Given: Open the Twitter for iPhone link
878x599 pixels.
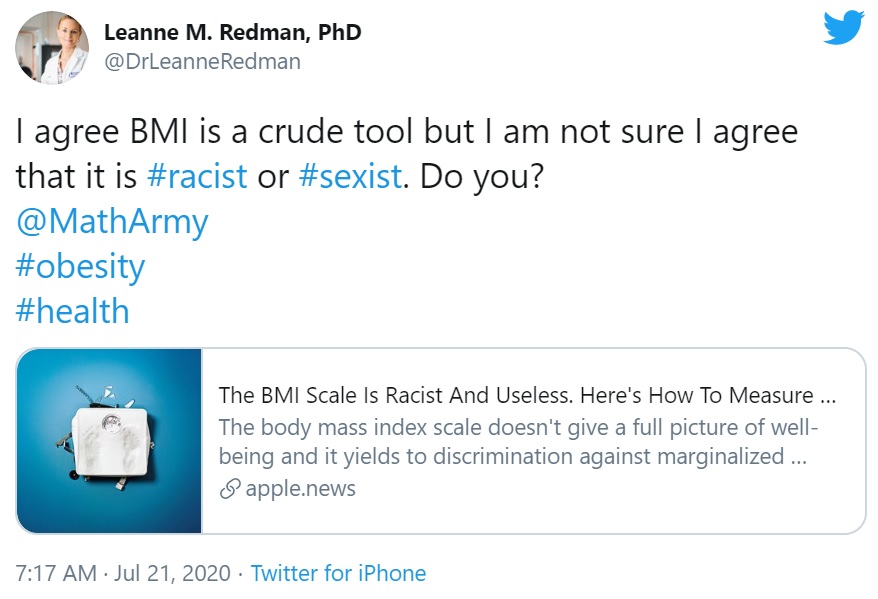Looking at the screenshot, I should (340, 572).
